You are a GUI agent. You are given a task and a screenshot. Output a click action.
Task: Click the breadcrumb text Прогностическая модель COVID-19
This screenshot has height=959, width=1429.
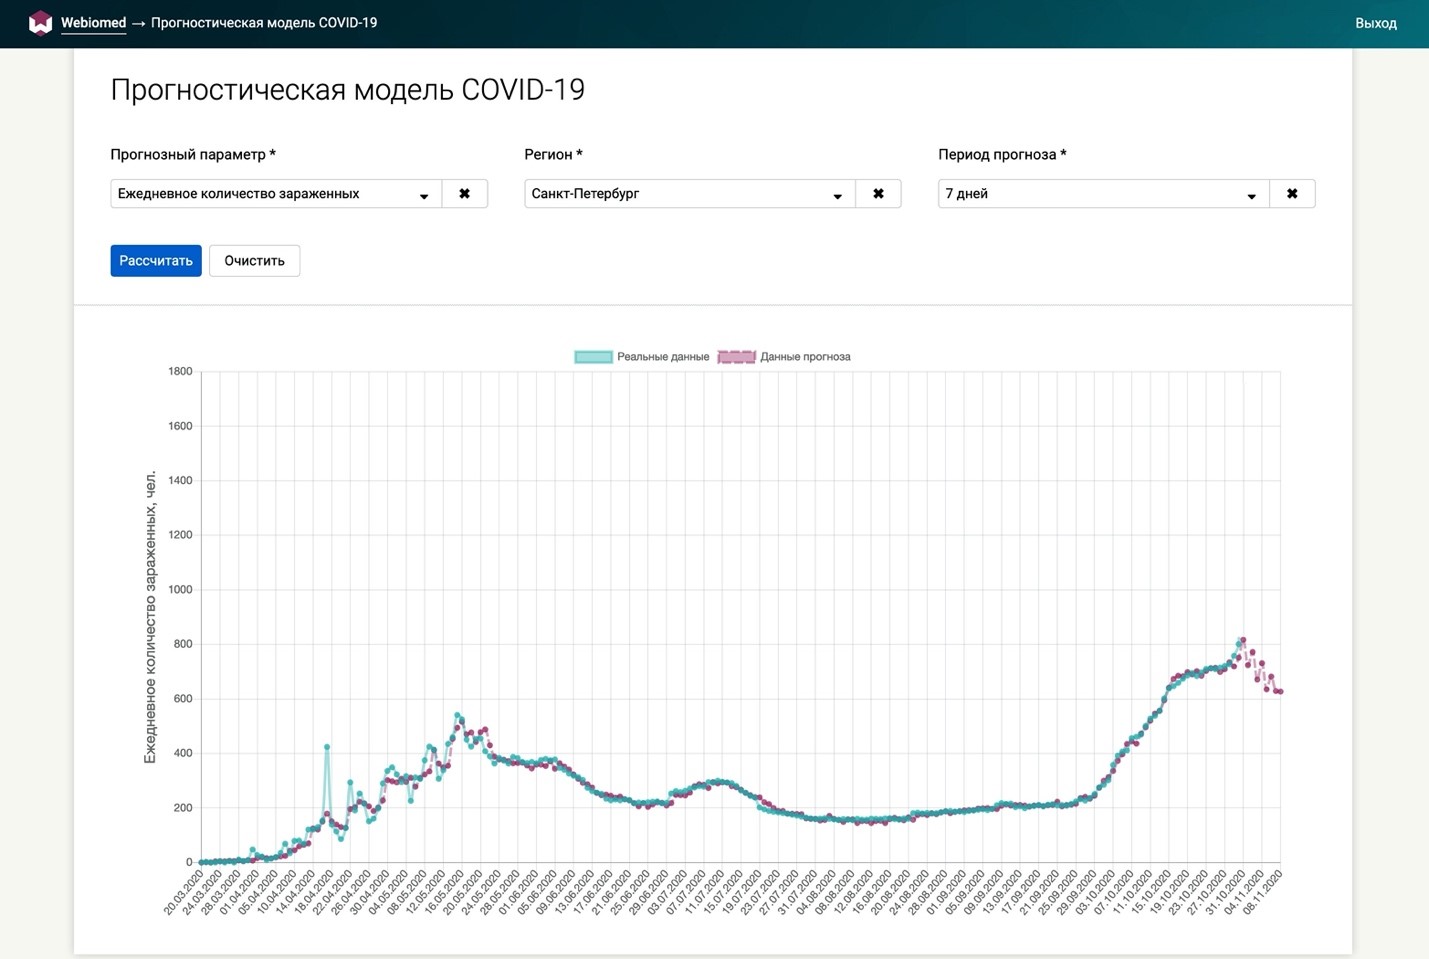264,22
